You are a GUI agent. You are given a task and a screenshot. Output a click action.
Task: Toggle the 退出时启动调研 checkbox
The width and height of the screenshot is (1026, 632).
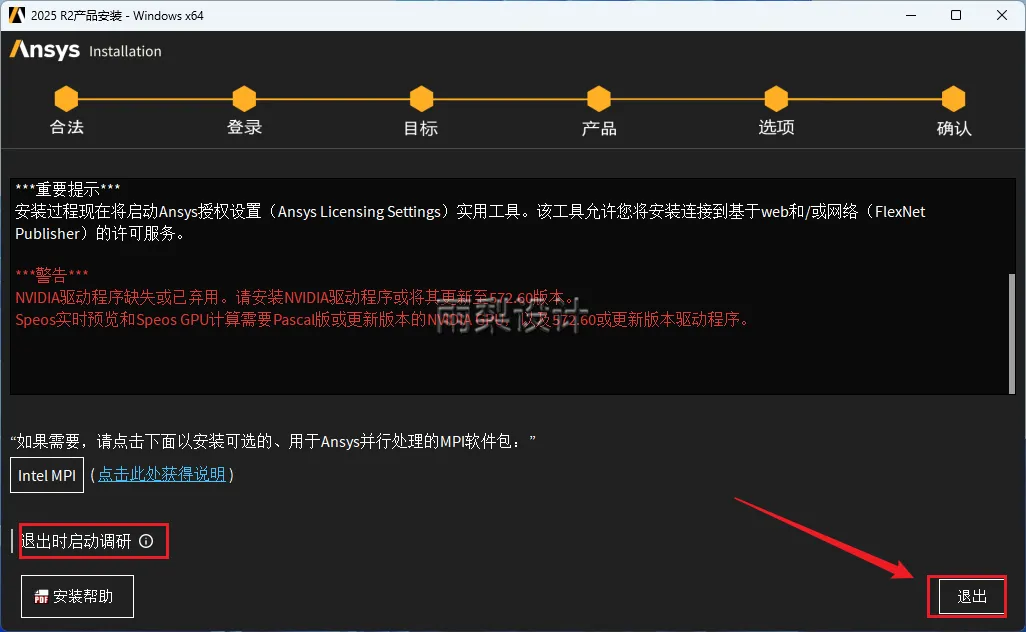pyautogui.click(x=12, y=541)
